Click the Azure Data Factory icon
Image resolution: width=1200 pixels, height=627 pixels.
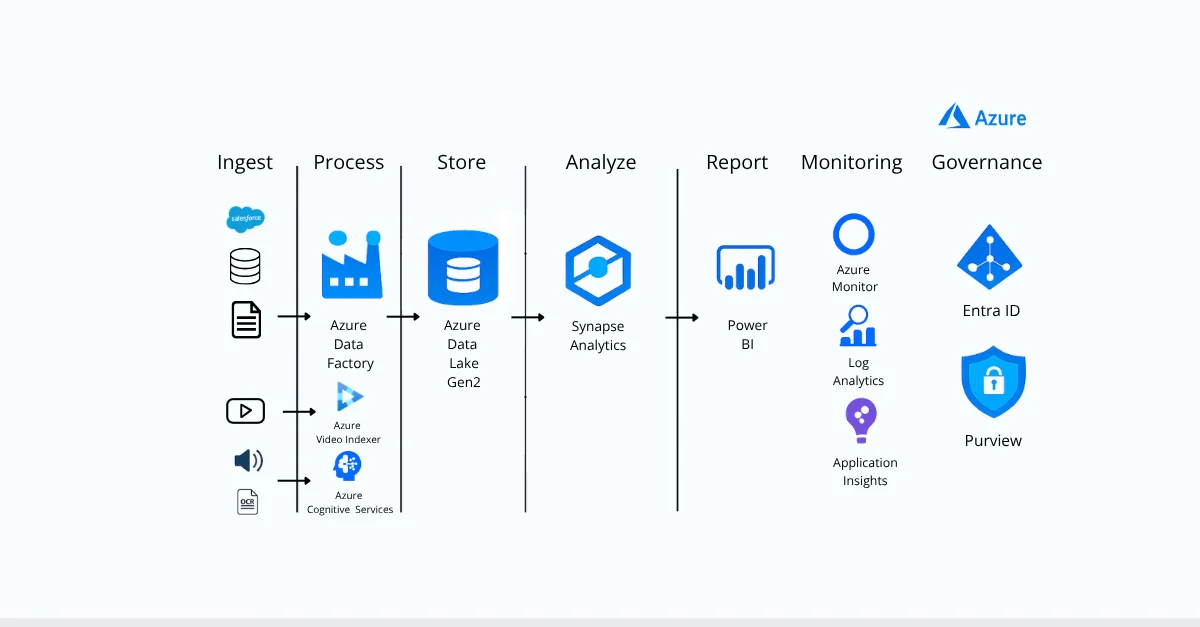[x=352, y=264]
